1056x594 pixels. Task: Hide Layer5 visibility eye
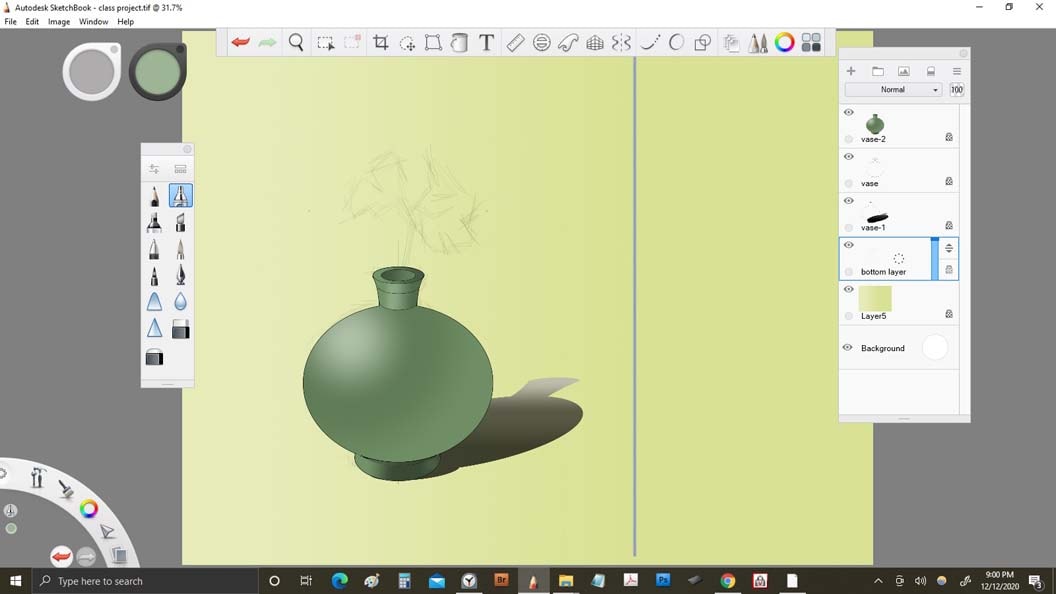coord(849,290)
